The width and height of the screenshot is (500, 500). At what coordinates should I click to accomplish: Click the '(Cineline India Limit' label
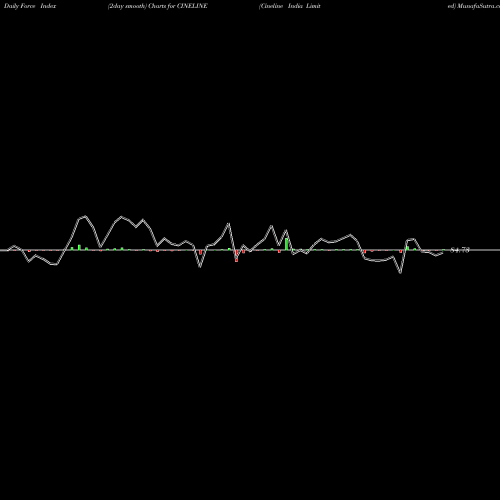pyautogui.click(x=290, y=6)
